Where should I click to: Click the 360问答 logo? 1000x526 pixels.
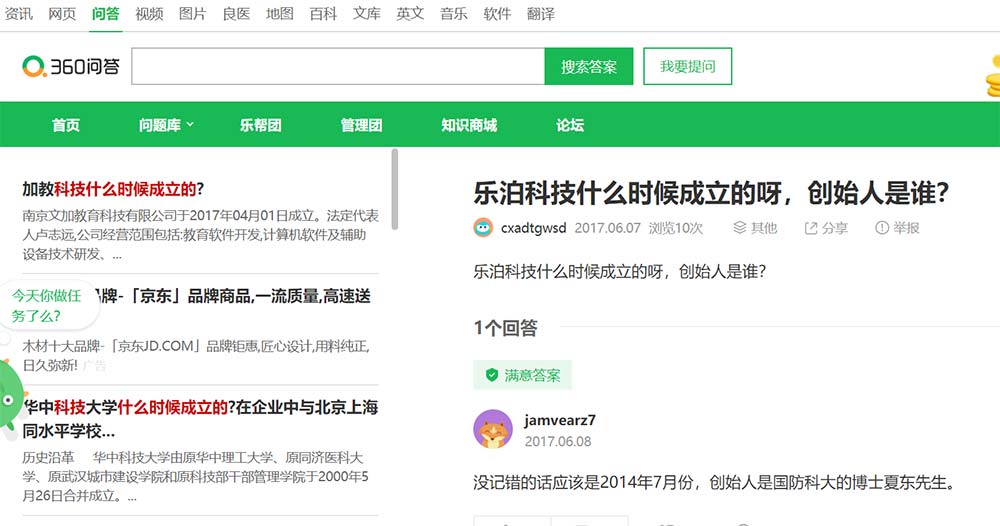(71, 67)
